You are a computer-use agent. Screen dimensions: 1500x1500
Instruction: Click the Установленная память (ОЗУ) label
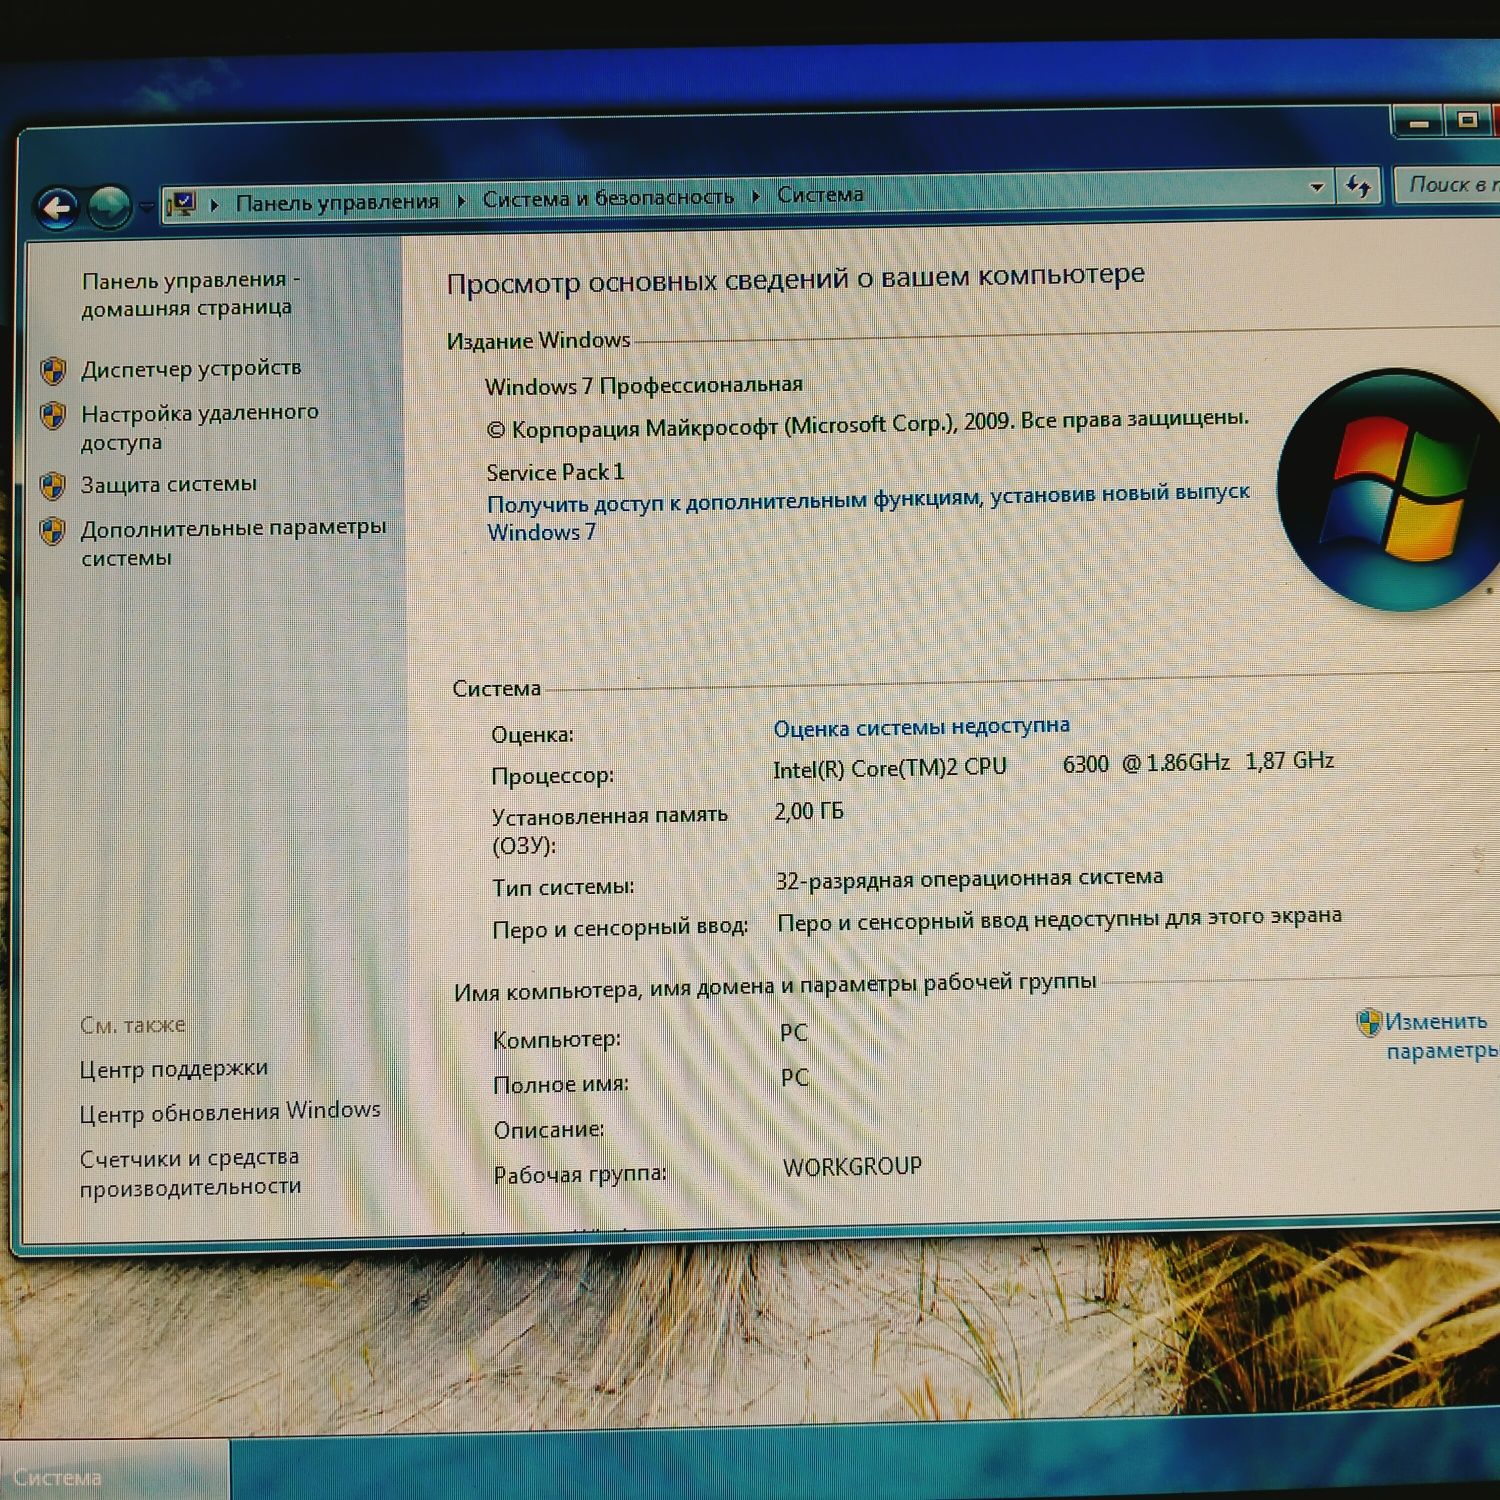coord(610,830)
